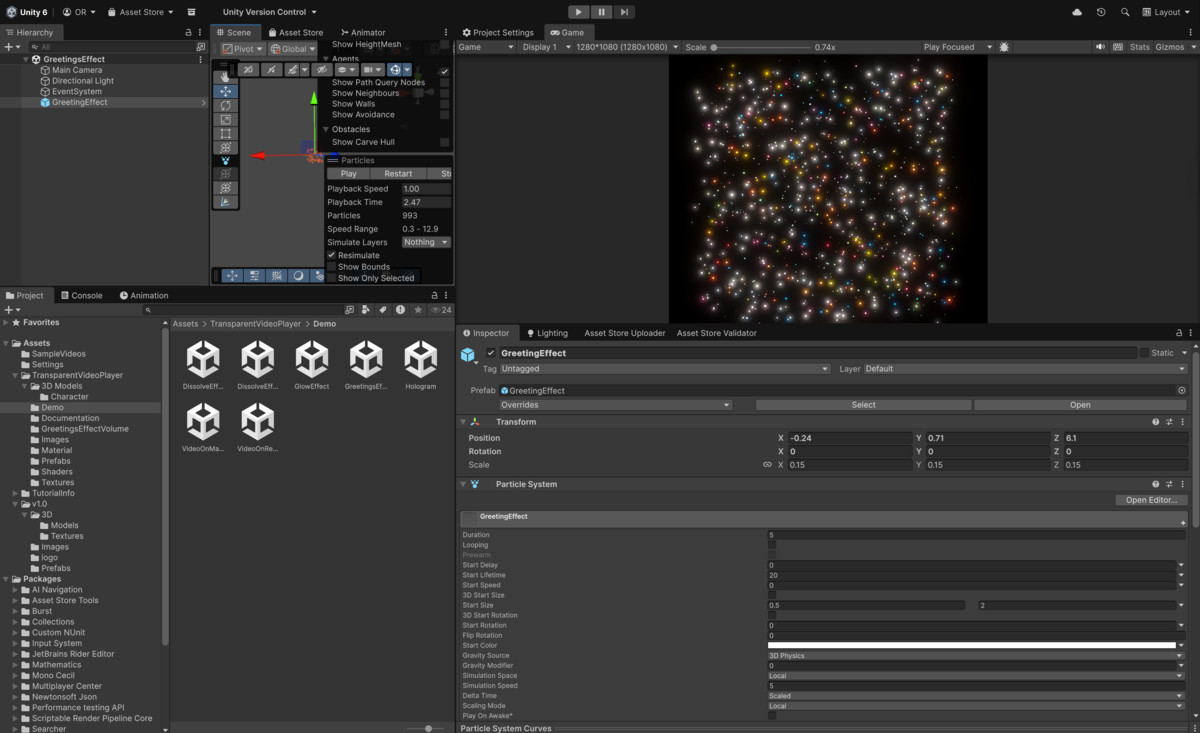Viewport: 1200px width, 733px height.
Task: Click the audio mute icon in Game view
Action: click(x=1101, y=45)
